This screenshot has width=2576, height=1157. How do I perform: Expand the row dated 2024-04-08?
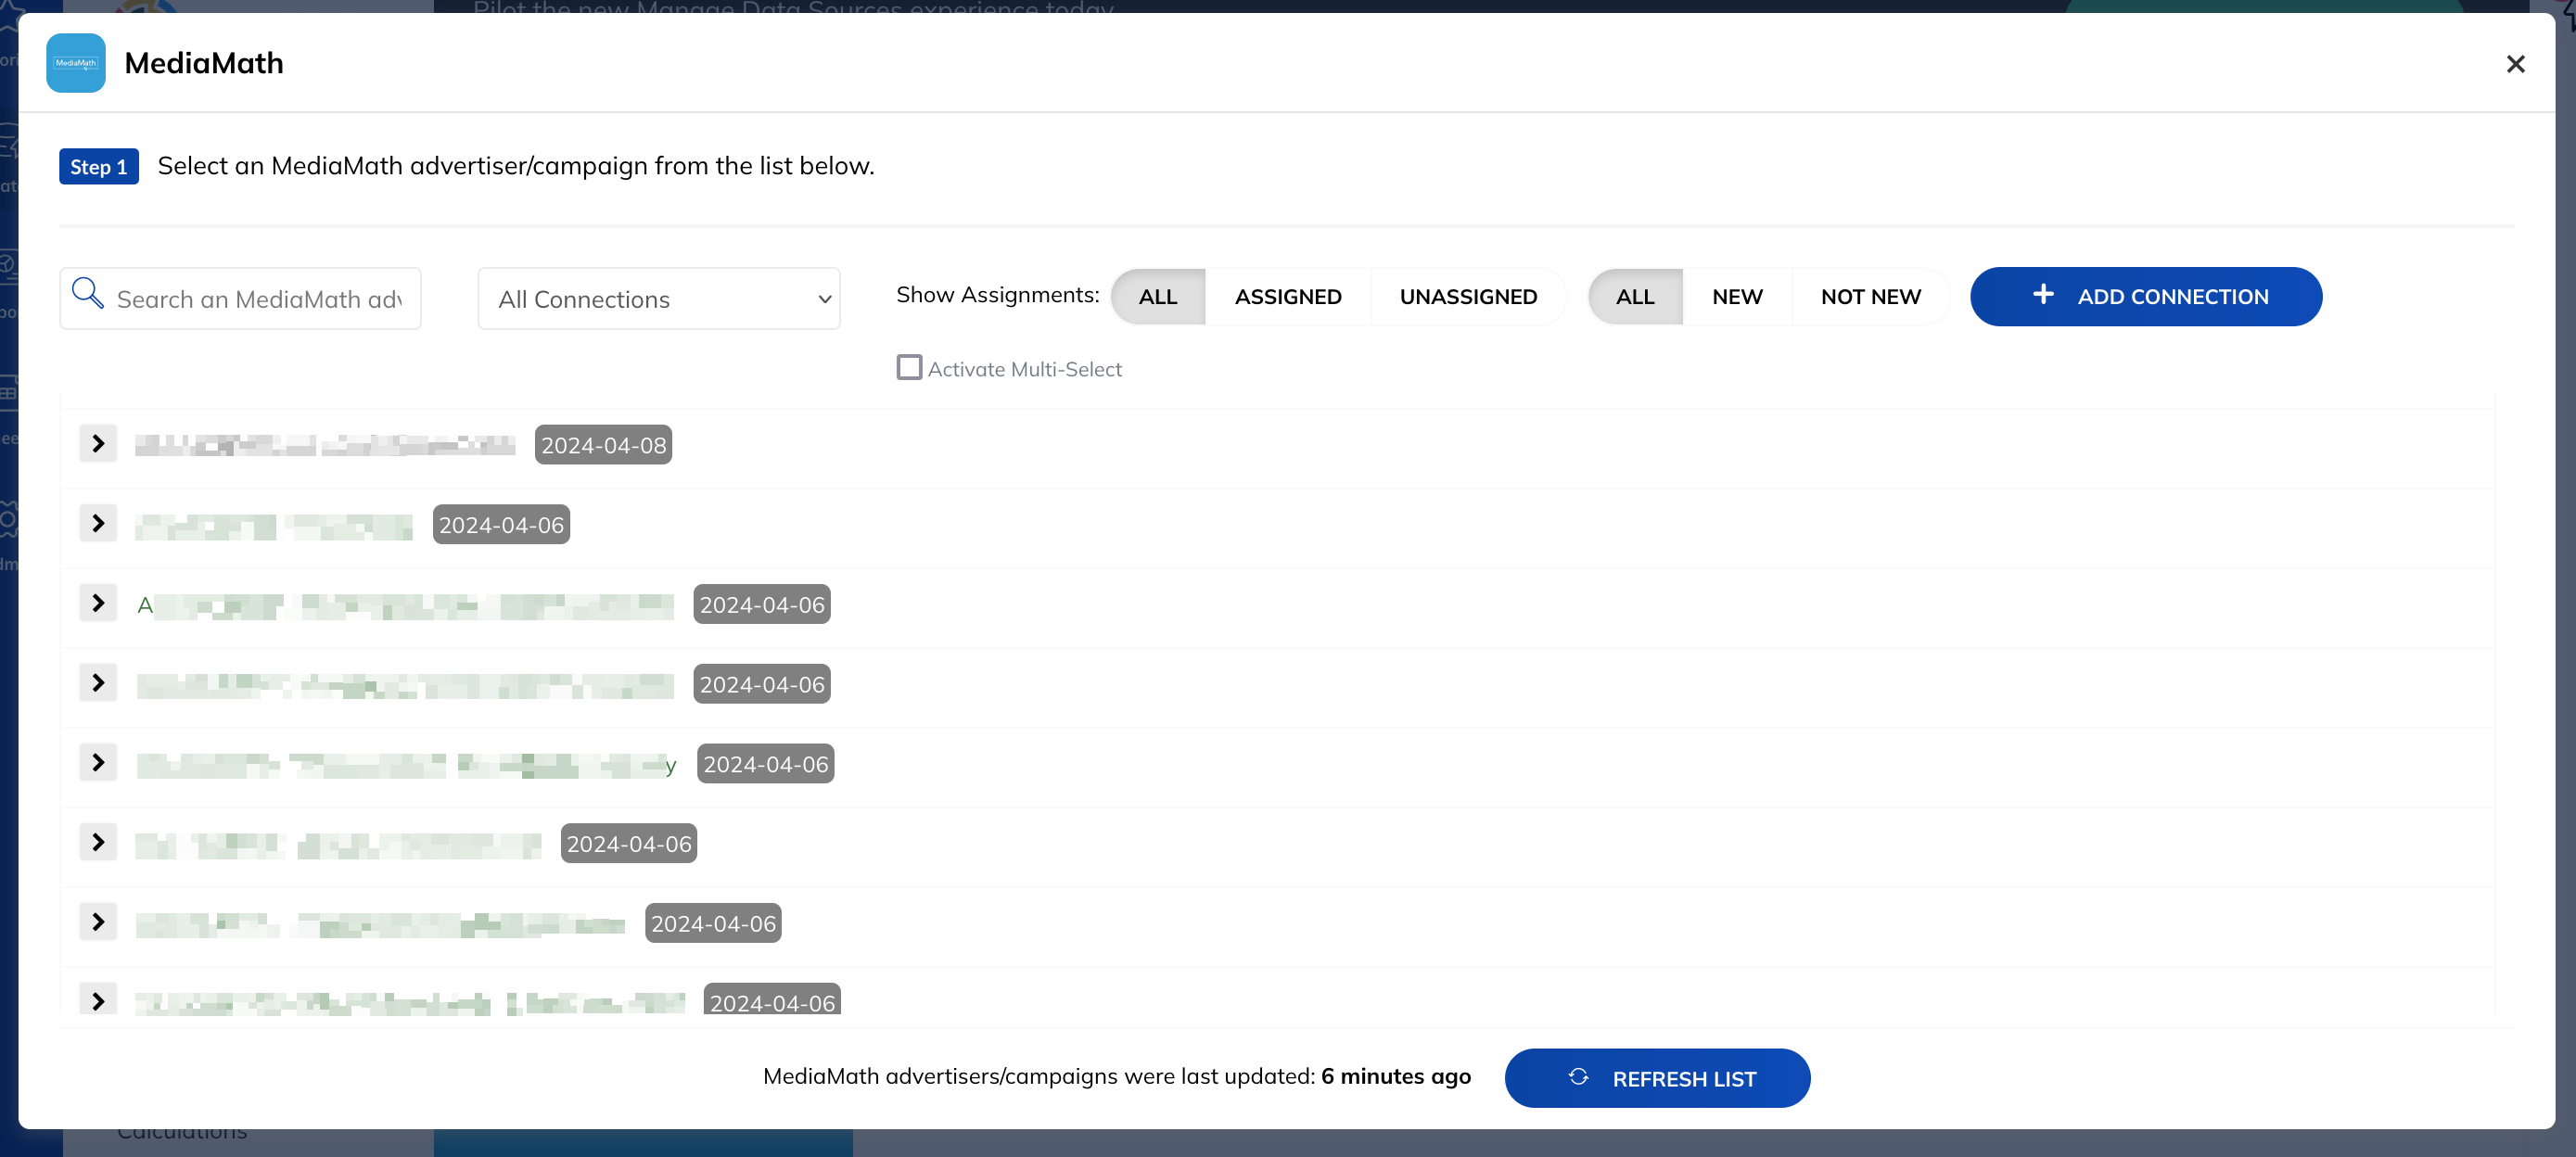98,443
